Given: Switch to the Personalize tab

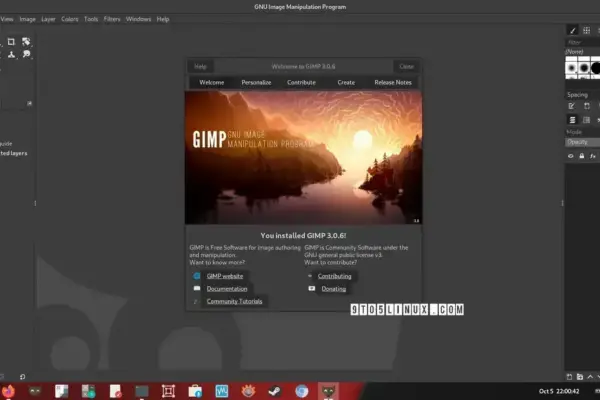Looking at the screenshot, I should pyautogui.click(x=256, y=83).
